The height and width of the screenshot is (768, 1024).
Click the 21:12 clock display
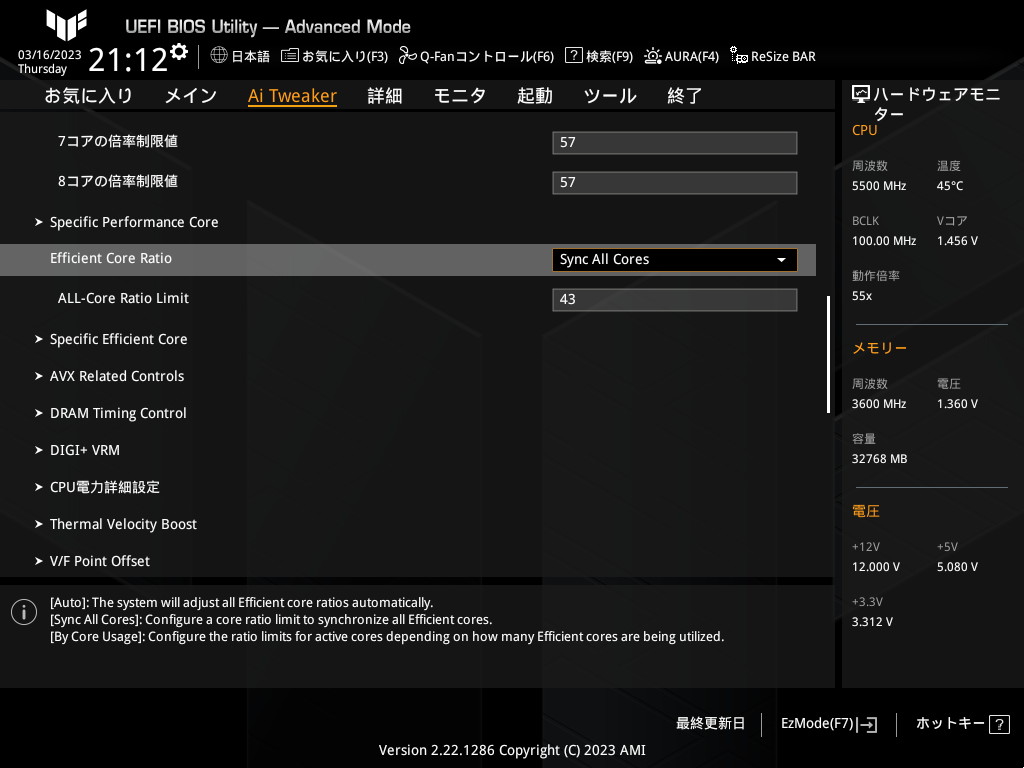(x=128, y=60)
